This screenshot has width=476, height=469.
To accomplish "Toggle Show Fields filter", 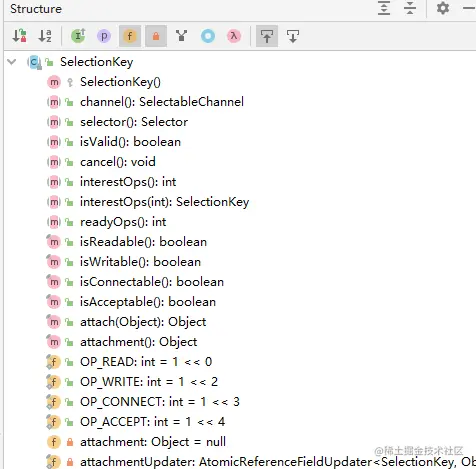I will pyautogui.click(x=130, y=36).
